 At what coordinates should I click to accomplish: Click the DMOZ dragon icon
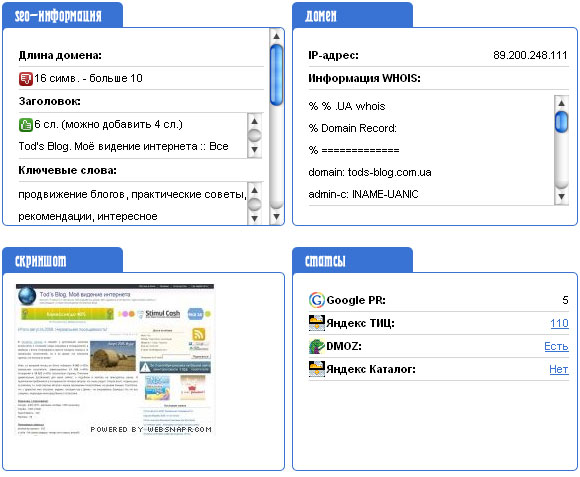[317, 346]
